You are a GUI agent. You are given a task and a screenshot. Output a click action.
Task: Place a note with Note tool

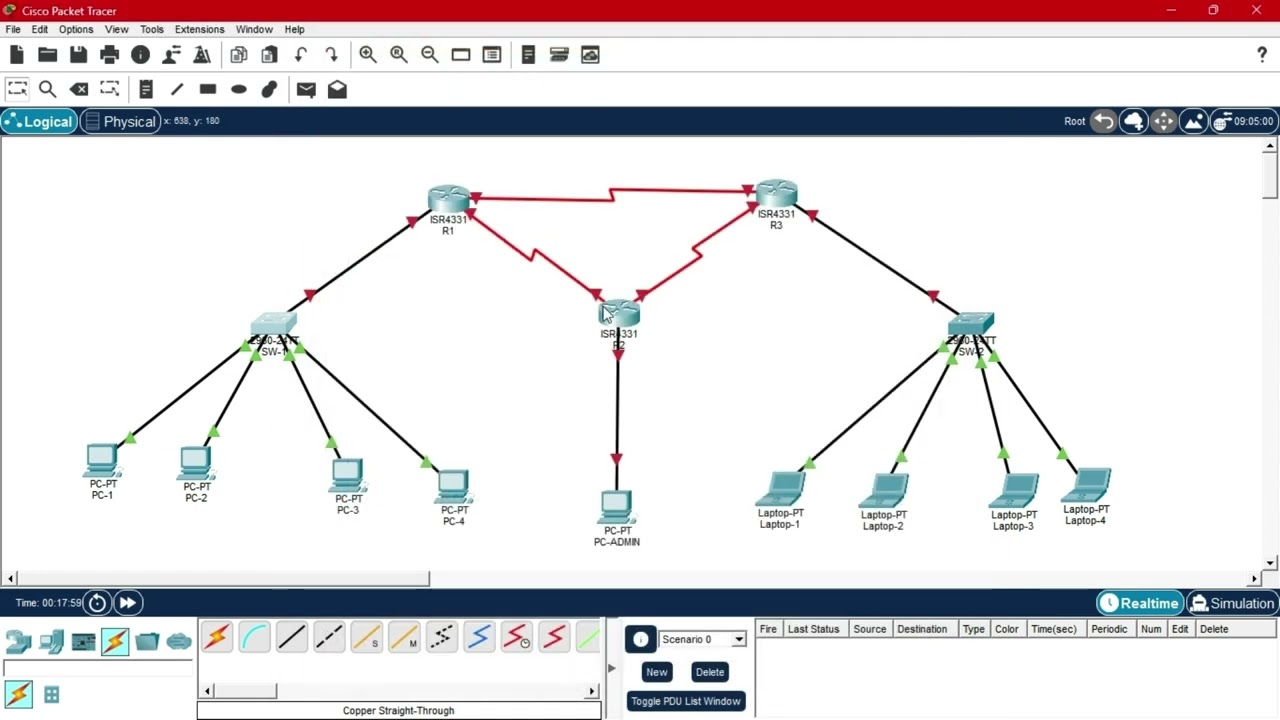click(146, 89)
